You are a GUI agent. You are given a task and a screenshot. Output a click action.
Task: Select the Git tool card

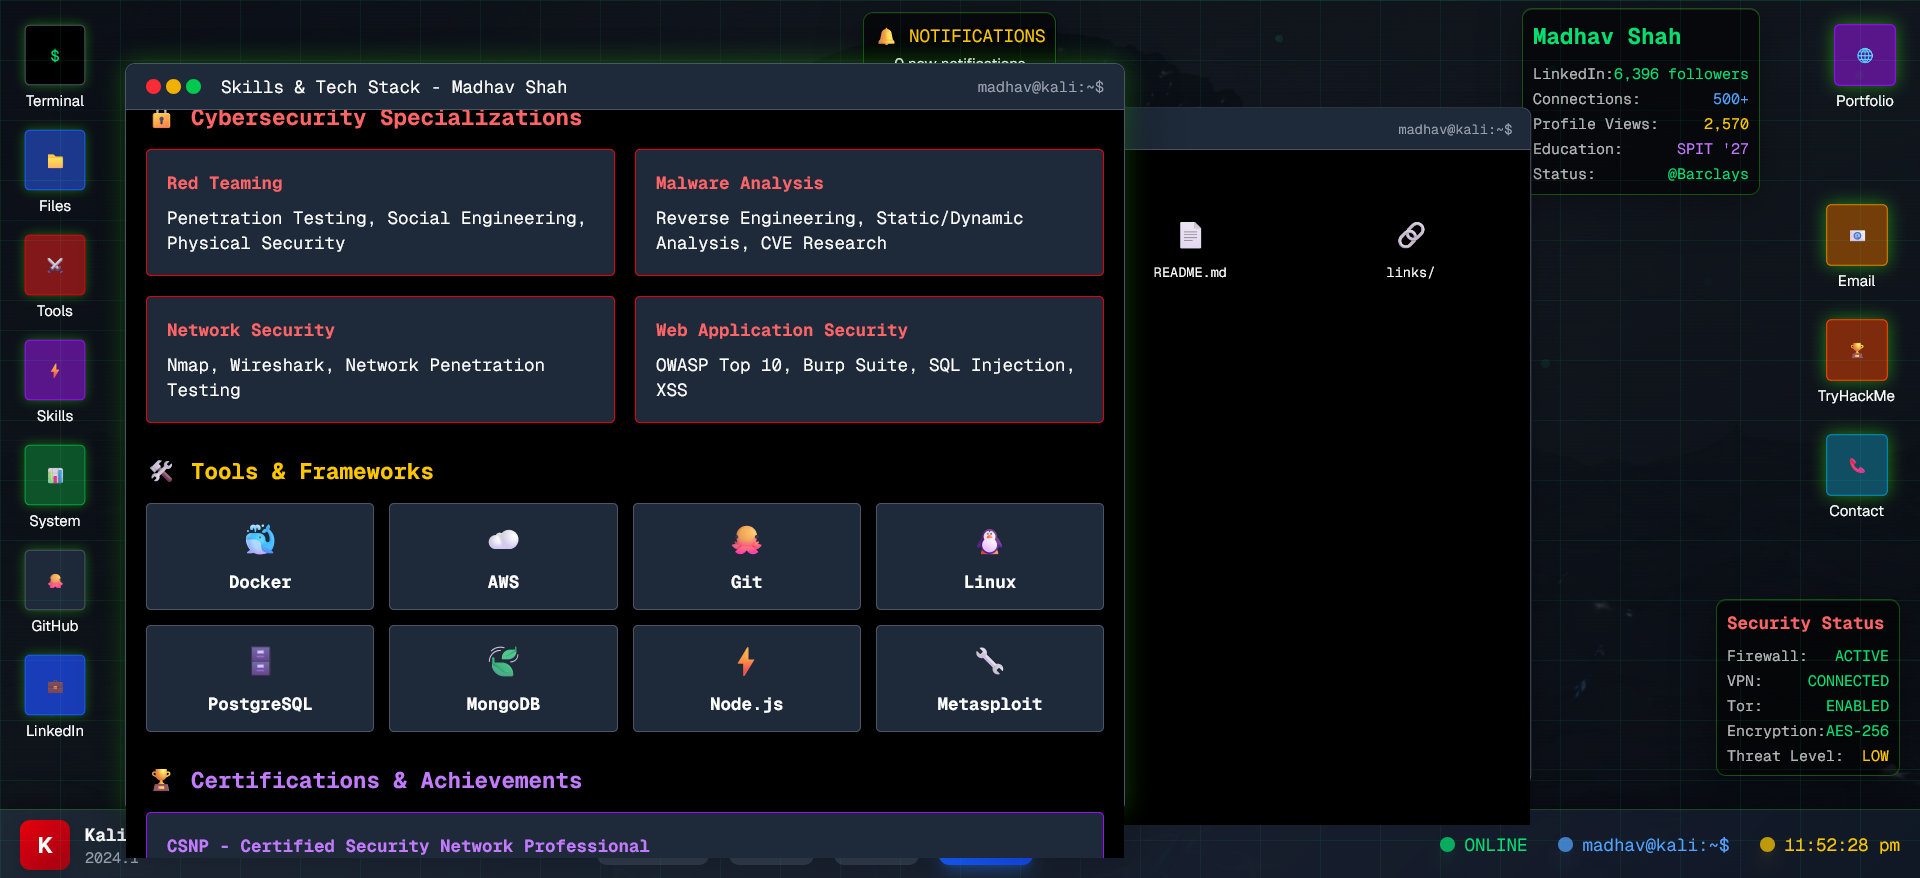[747, 556]
